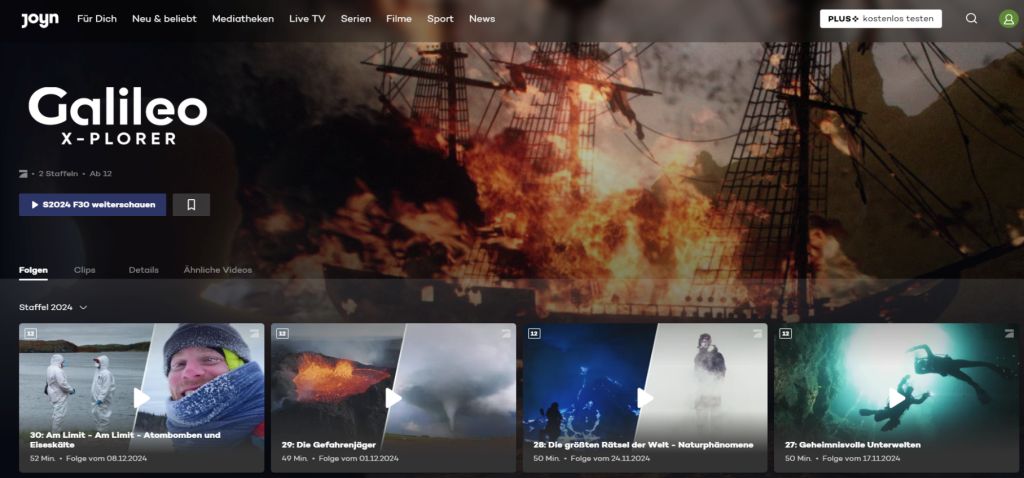The width and height of the screenshot is (1024, 478).
Task: Open the green user profile icon
Action: click(1008, 19)
